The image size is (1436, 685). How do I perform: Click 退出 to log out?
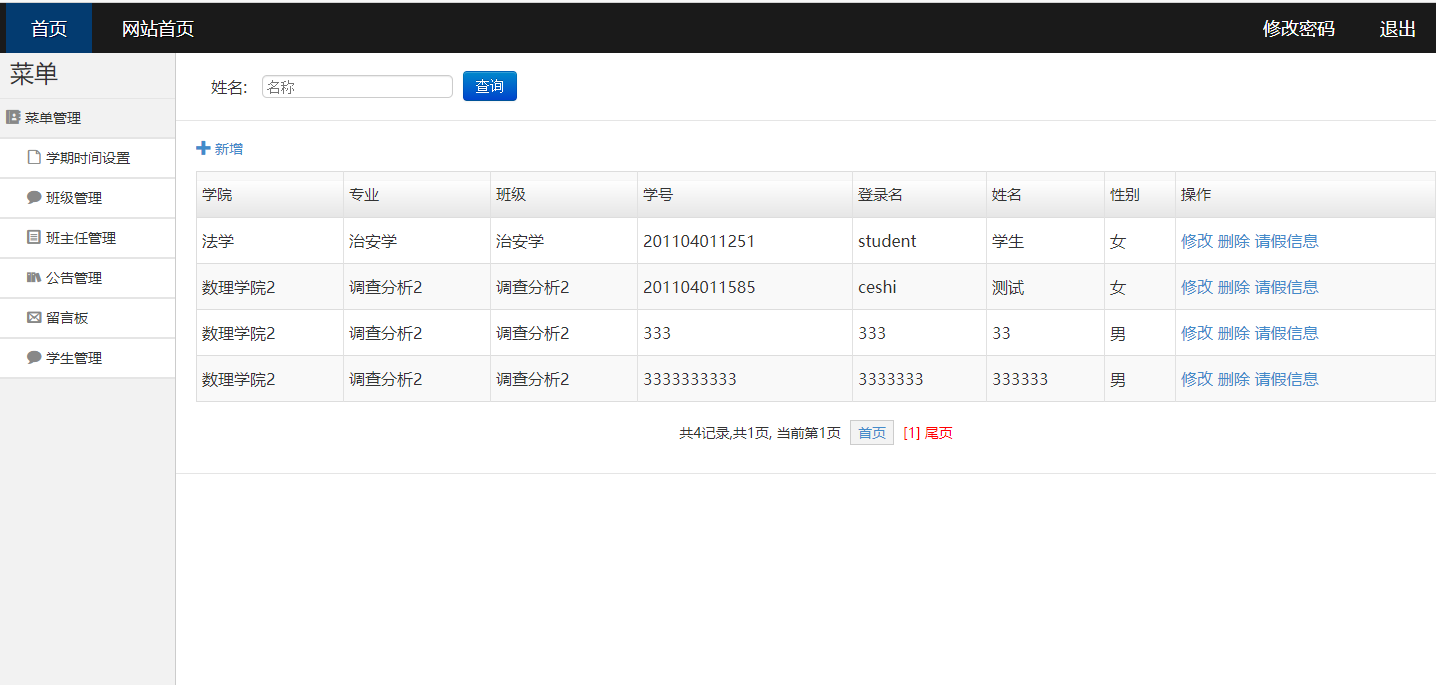[x=1396, y=29]
